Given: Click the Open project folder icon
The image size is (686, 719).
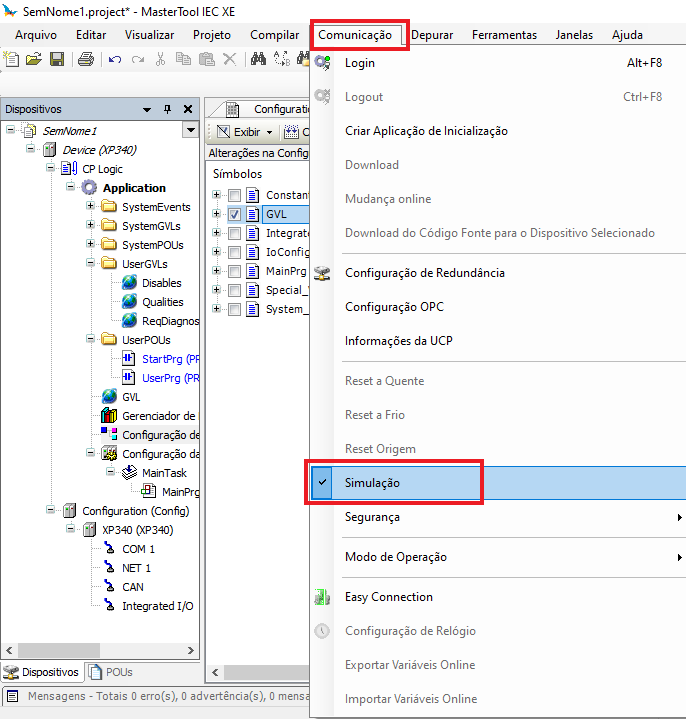Looking at the screenshot, I should coord(34,59).
